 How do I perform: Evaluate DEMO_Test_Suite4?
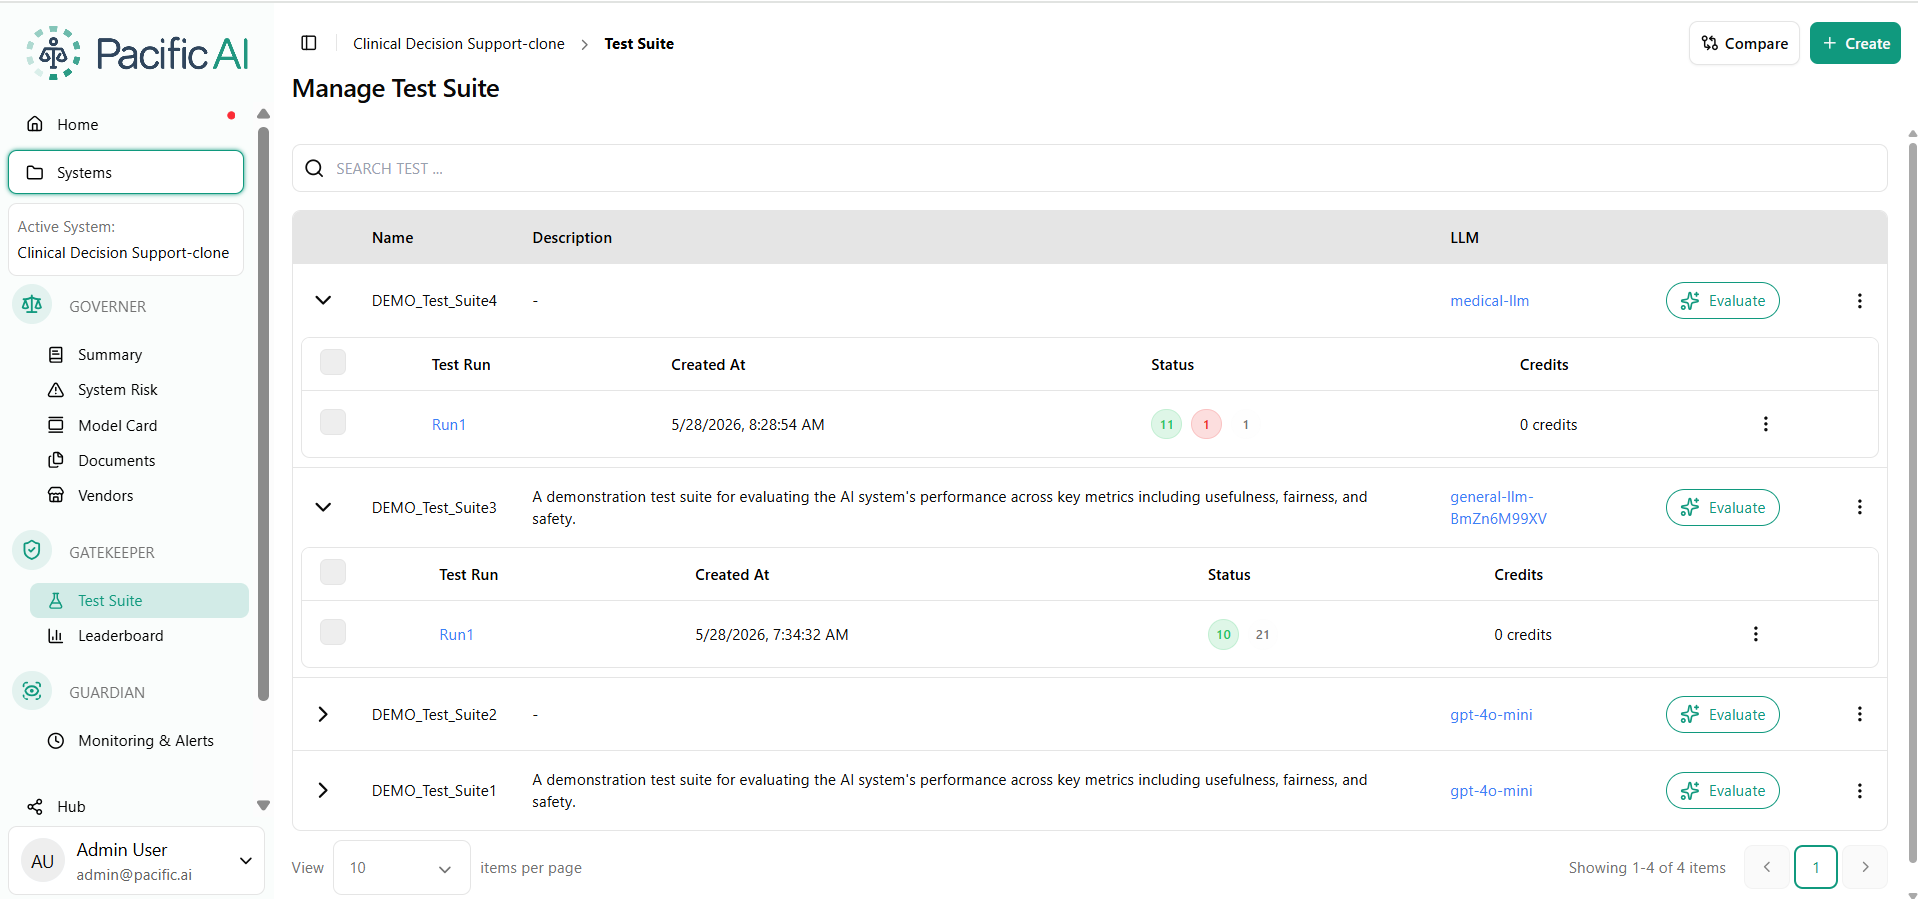pyautogui.click(x=1722, y=301)
